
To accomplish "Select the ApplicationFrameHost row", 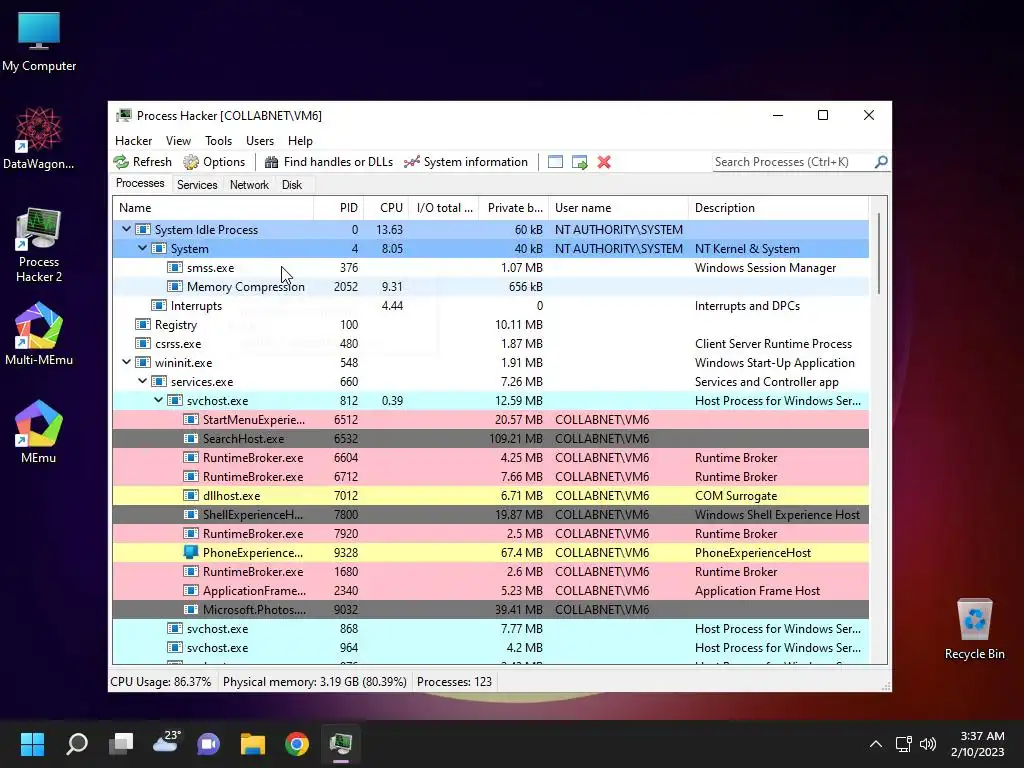I will (x=490, y=590).
